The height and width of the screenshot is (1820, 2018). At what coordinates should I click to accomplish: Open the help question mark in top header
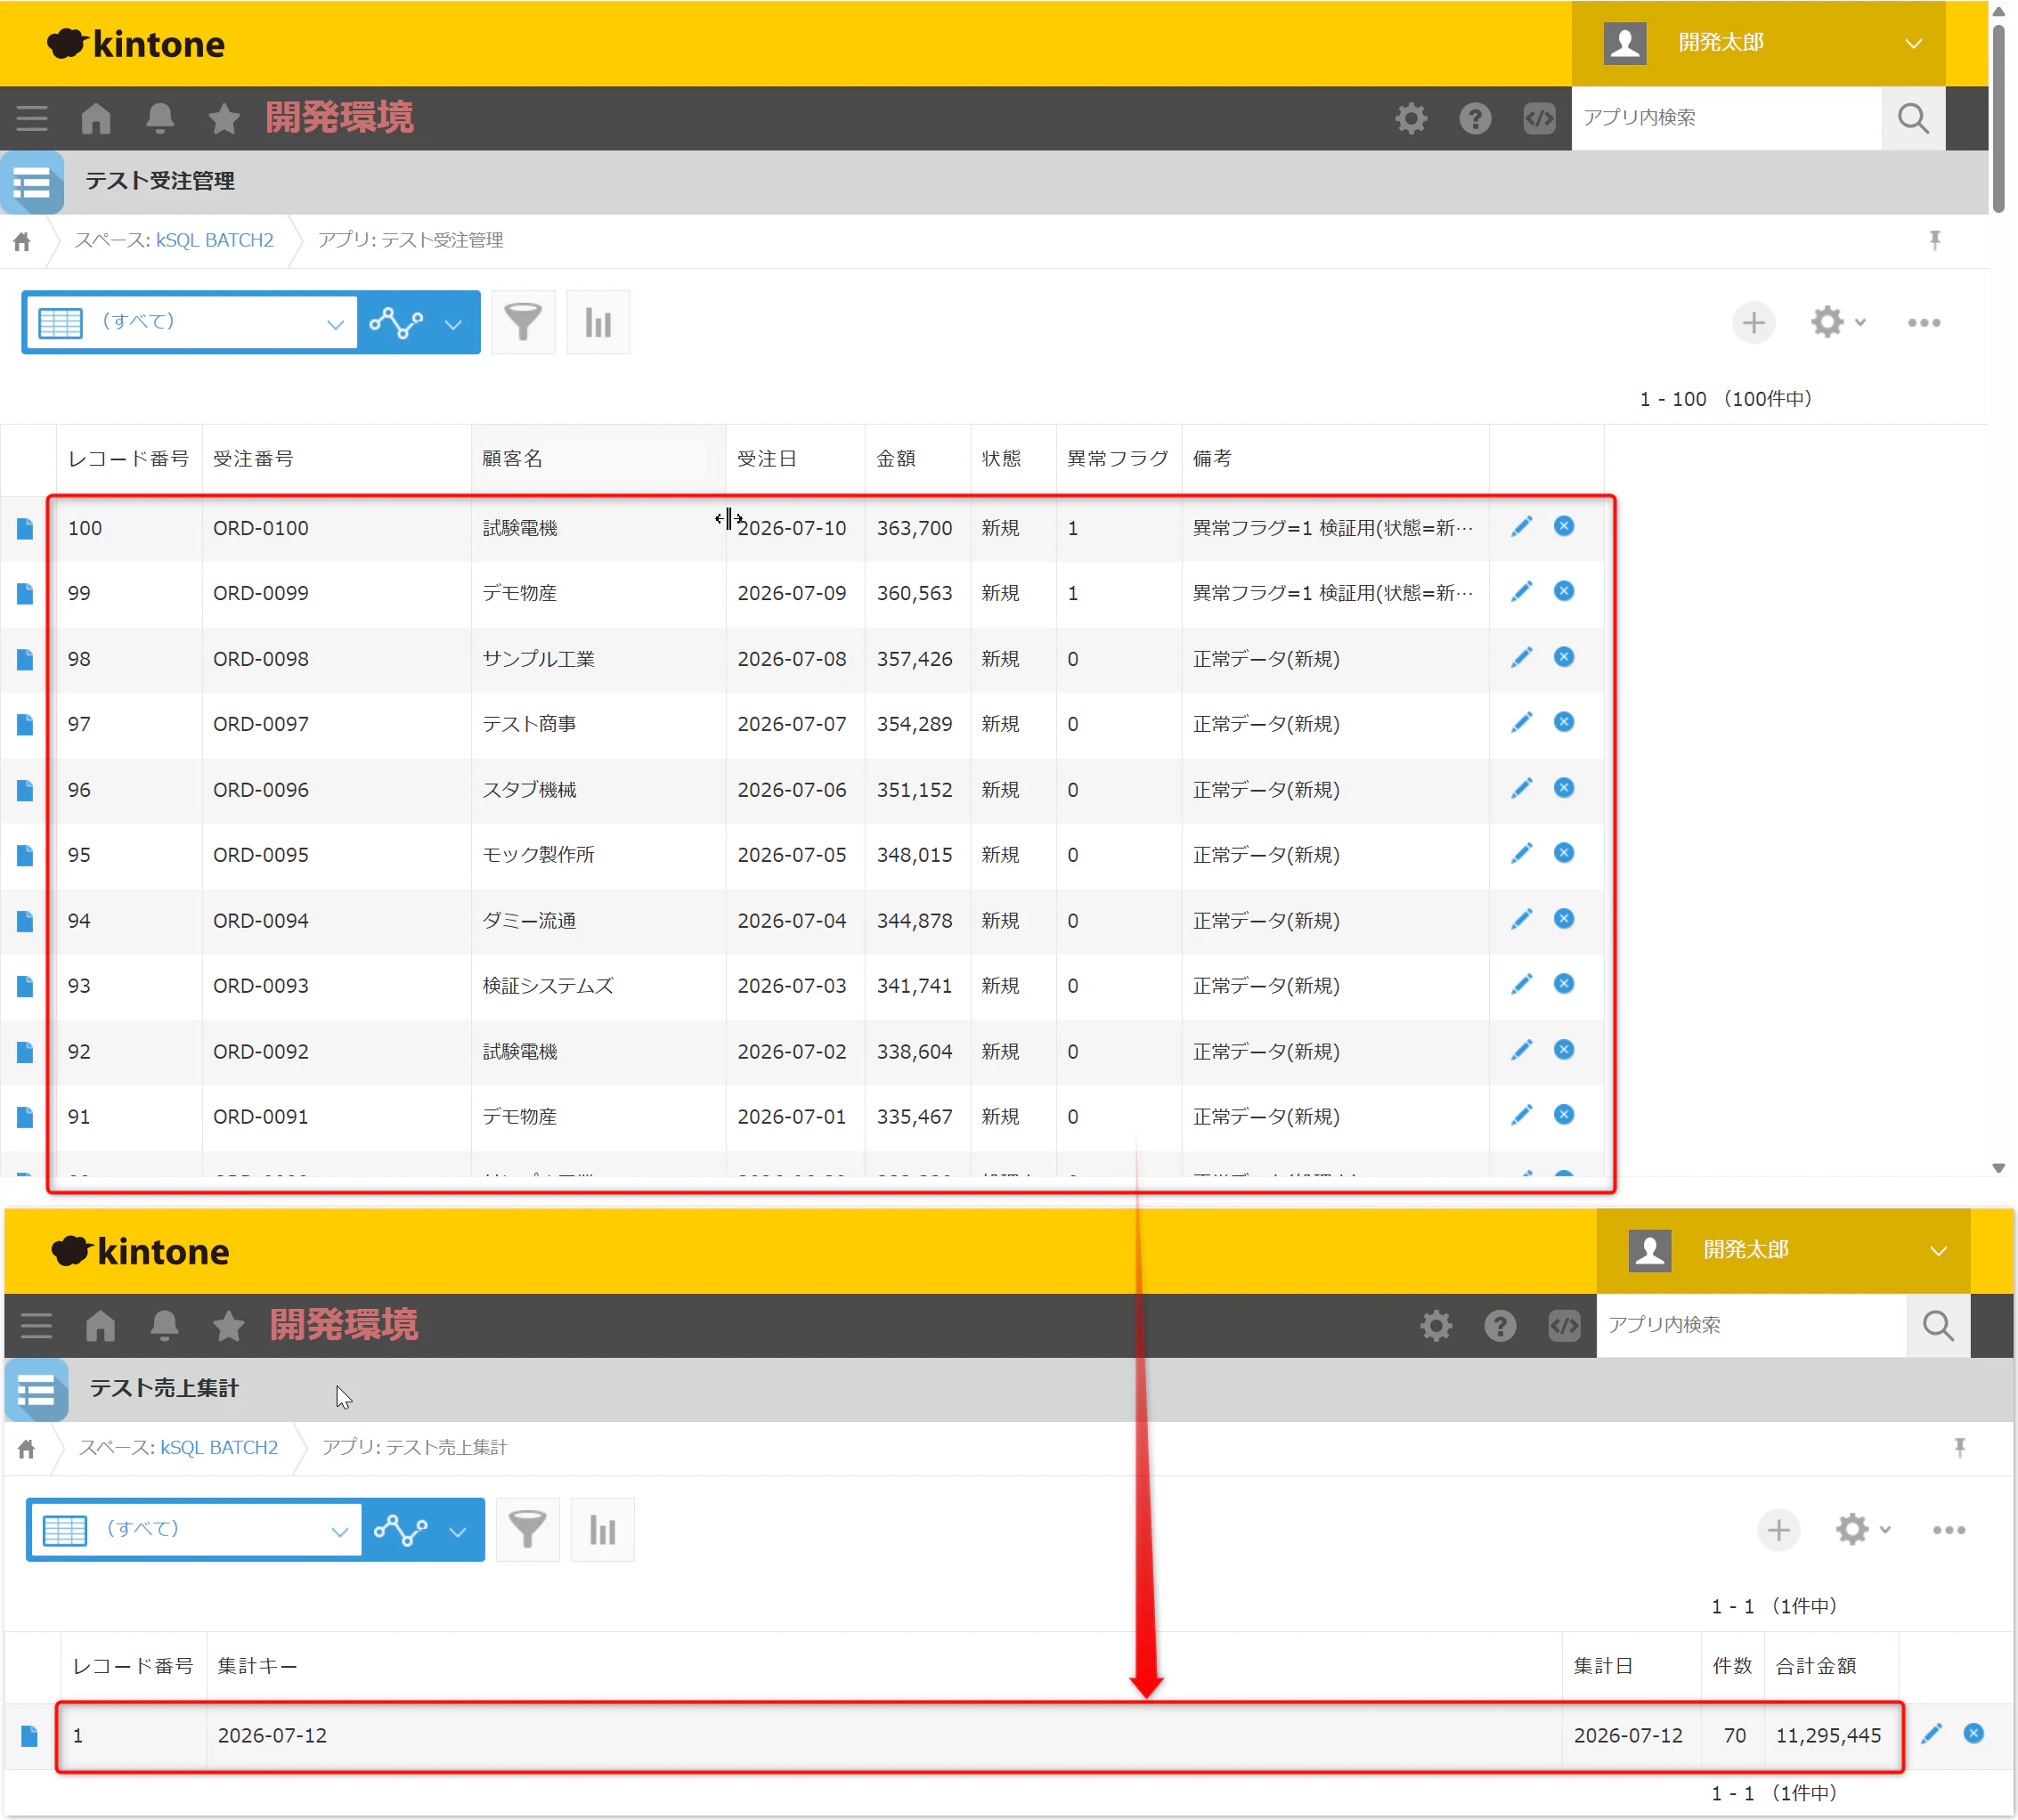[1475, 118]
